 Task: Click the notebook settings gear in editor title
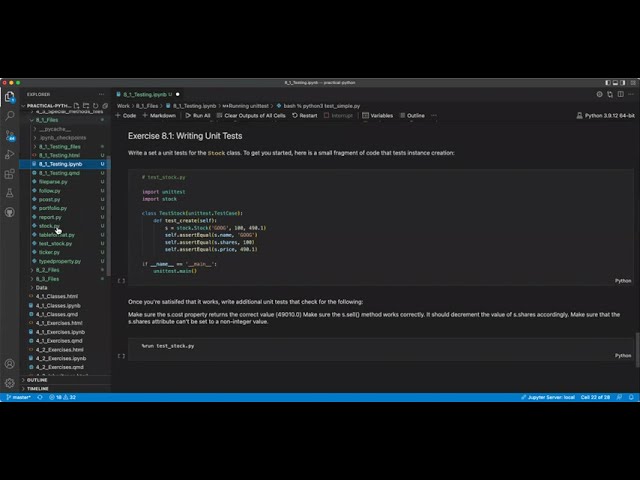pyautogui.click(x=599, y=94)
